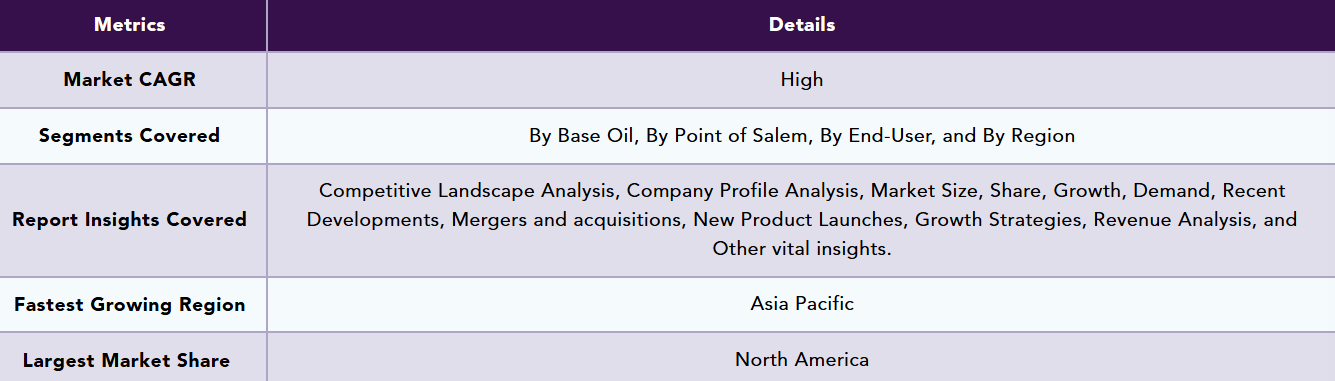The height and width of the screenshot is (381, 1335).
Task: Click the 'By Point of Salem' text
Action: tap(727, 136)
